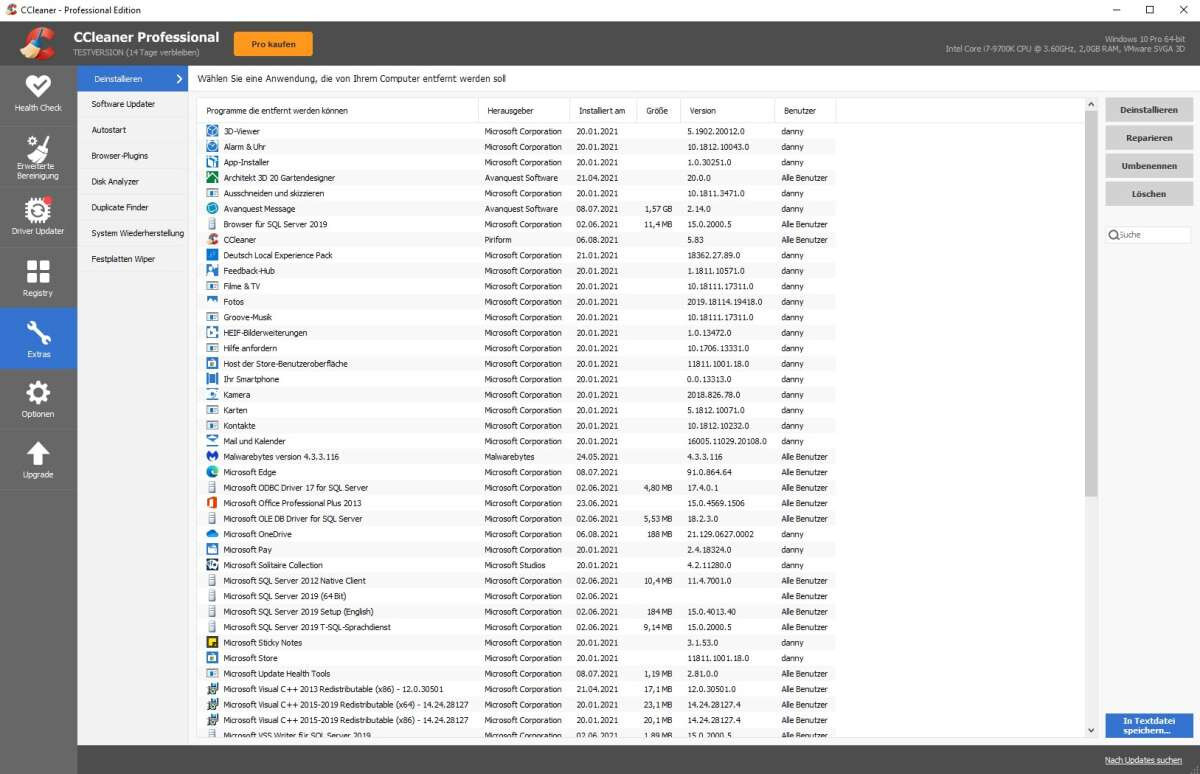Click the CCleaner logo top left
This screenshot has height=774, width=1200.
click(x=40, y=43)
